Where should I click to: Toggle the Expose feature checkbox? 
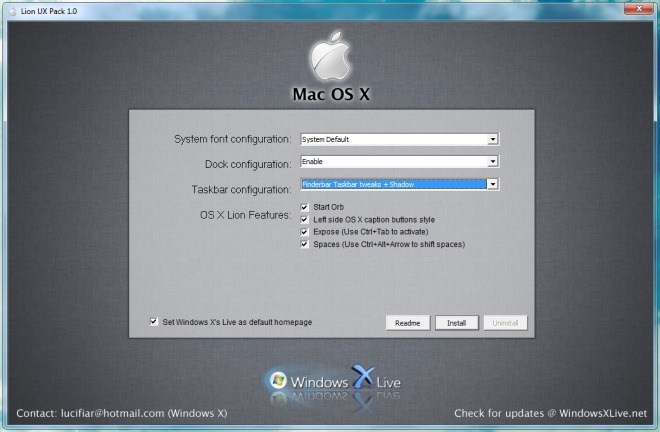(304, 232)
